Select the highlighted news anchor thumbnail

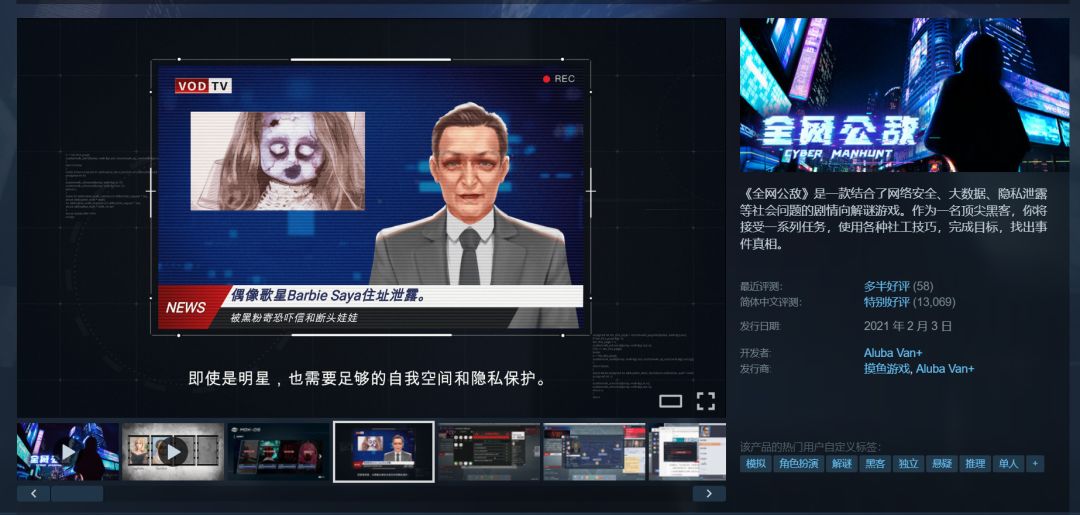click(x=384, y=452)
